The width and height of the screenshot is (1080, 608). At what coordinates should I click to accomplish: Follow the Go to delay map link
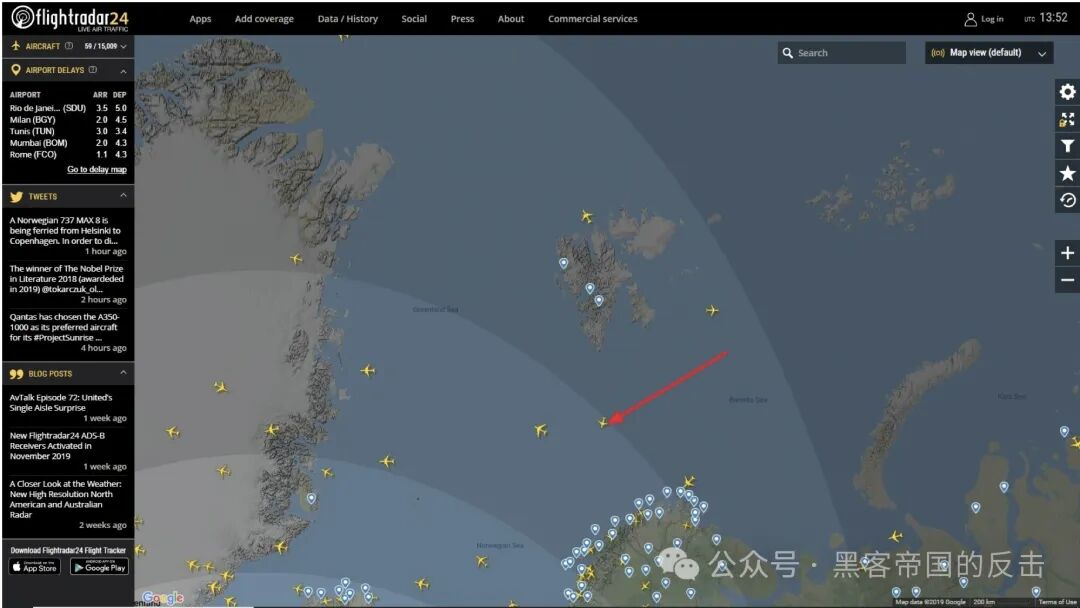coord(96,169)
